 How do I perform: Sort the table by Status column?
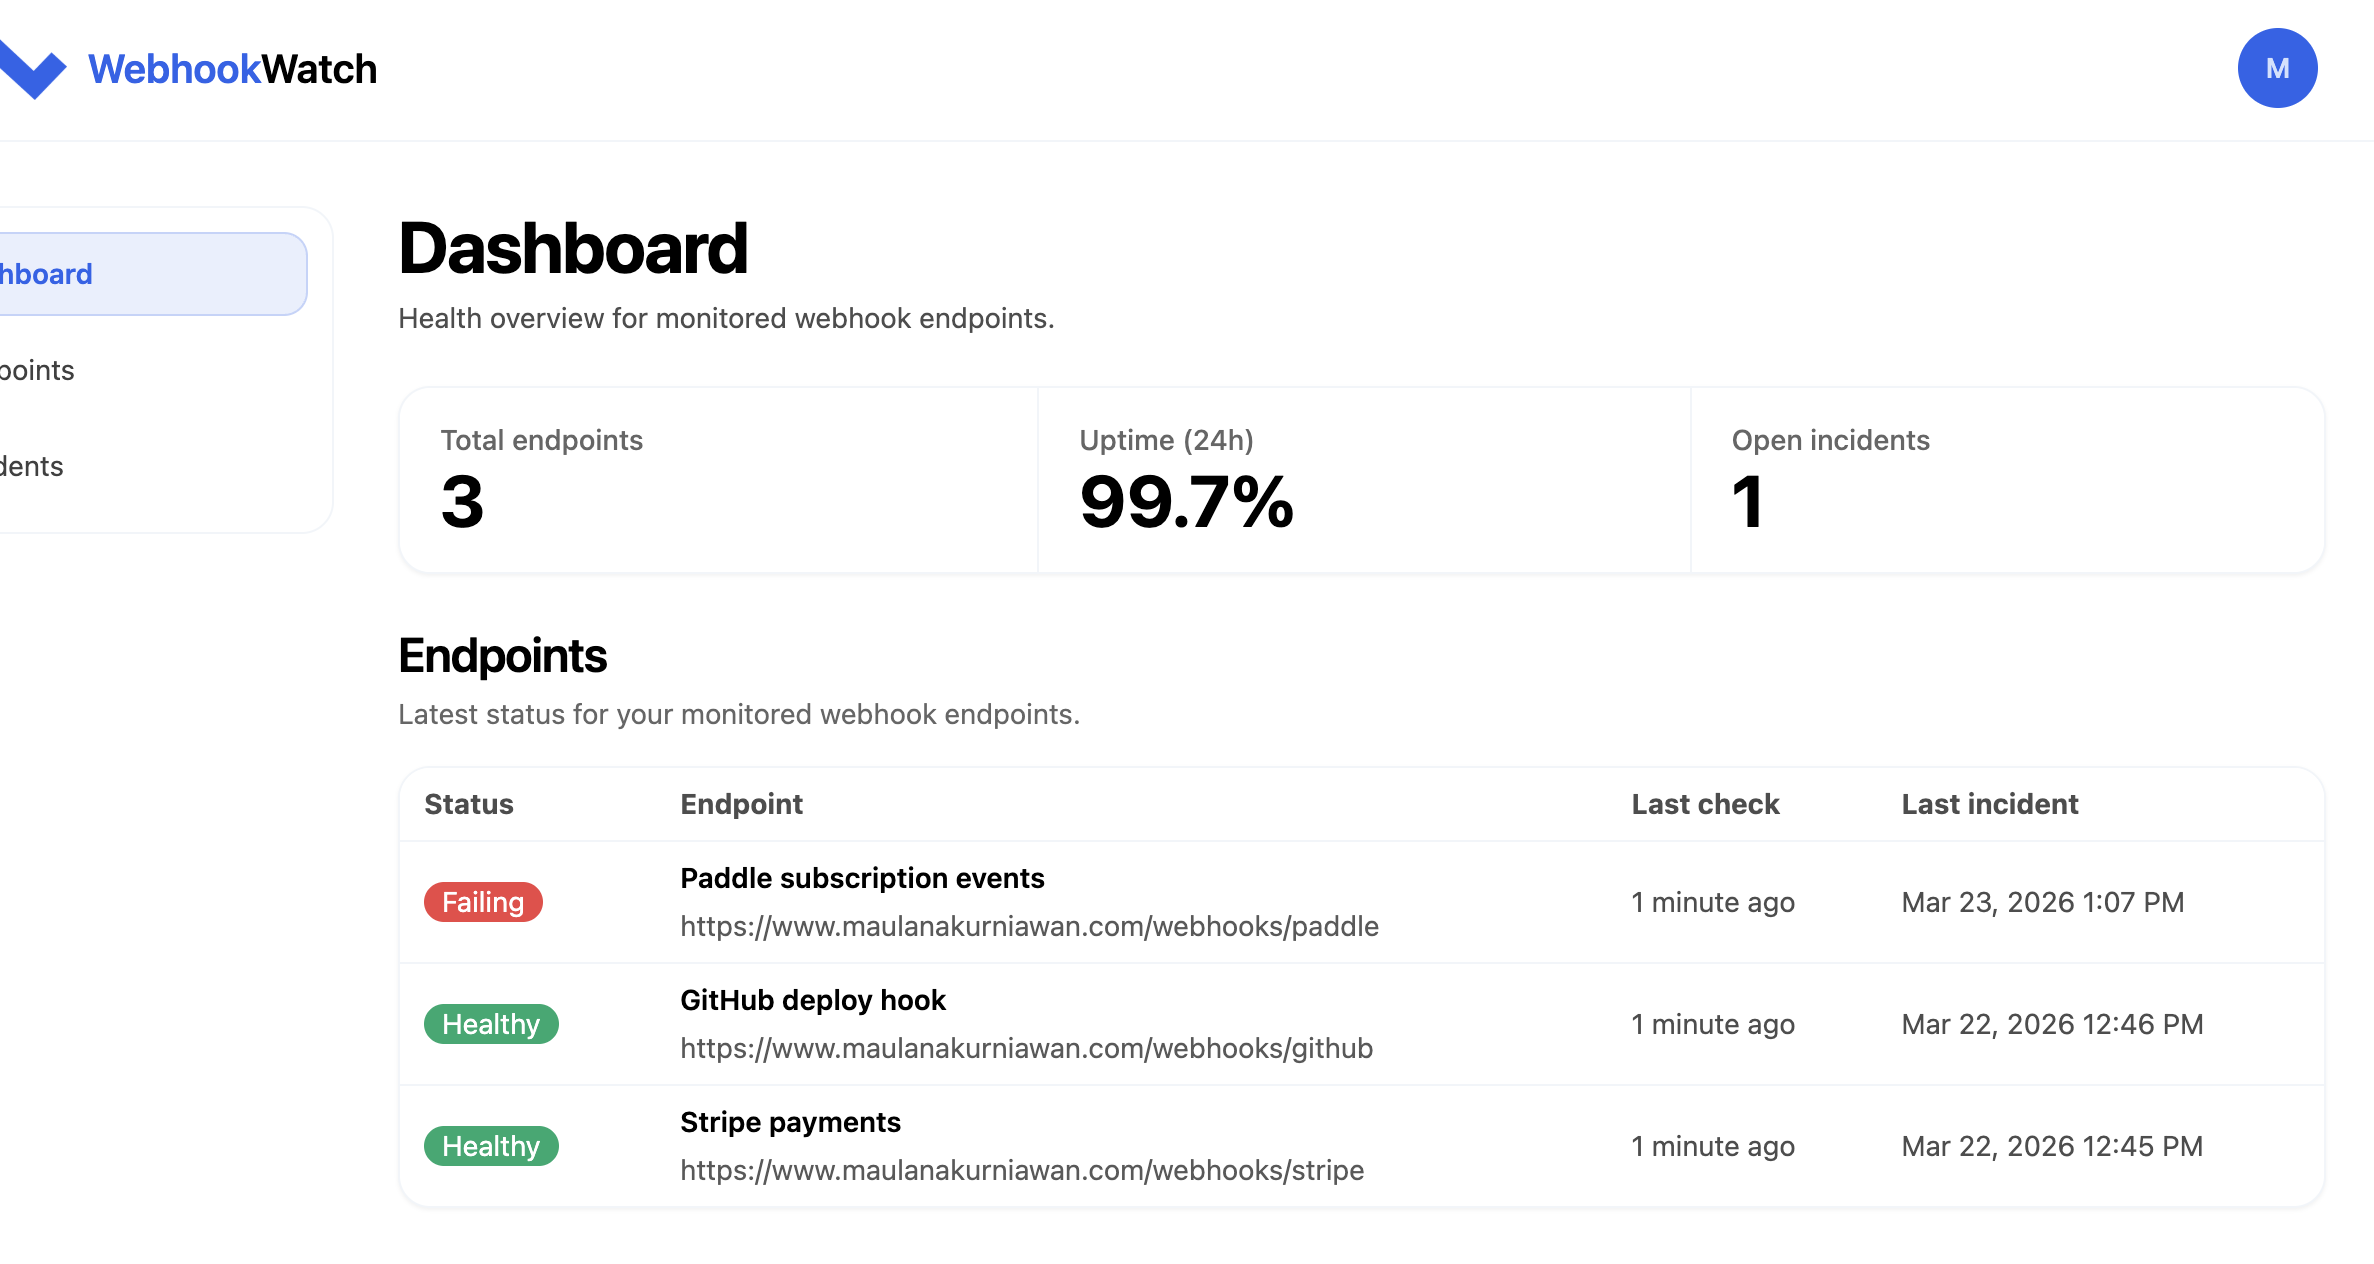[468, 803]
